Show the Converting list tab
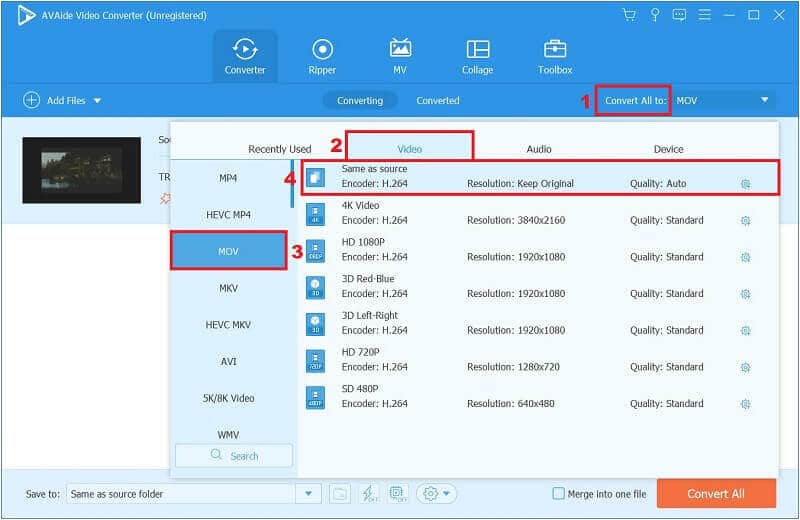Image resolution: width=800 pixels, height=520 pixels. (x=360, y=101)
